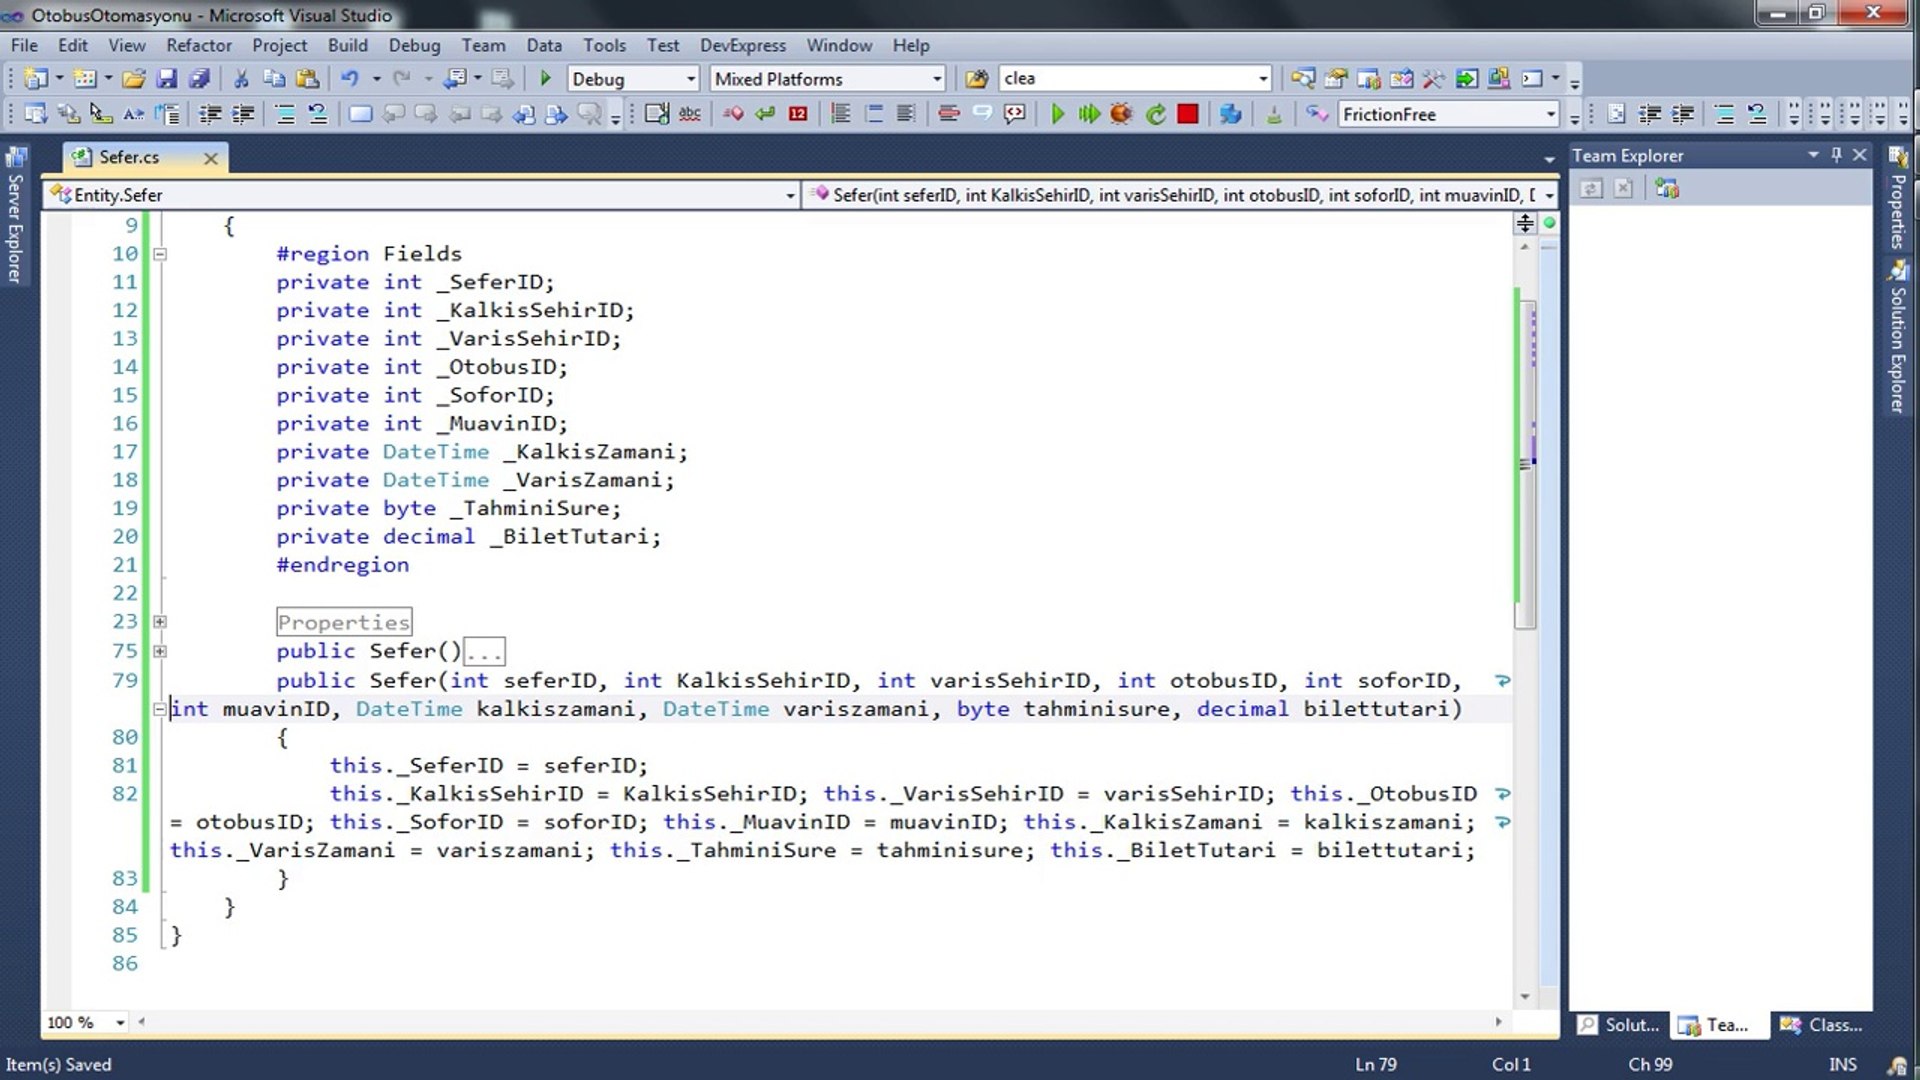The height and width of the screenshot is (1080, 1920).
Task: Click the Open File folder icon
Action: click(133, 79)
